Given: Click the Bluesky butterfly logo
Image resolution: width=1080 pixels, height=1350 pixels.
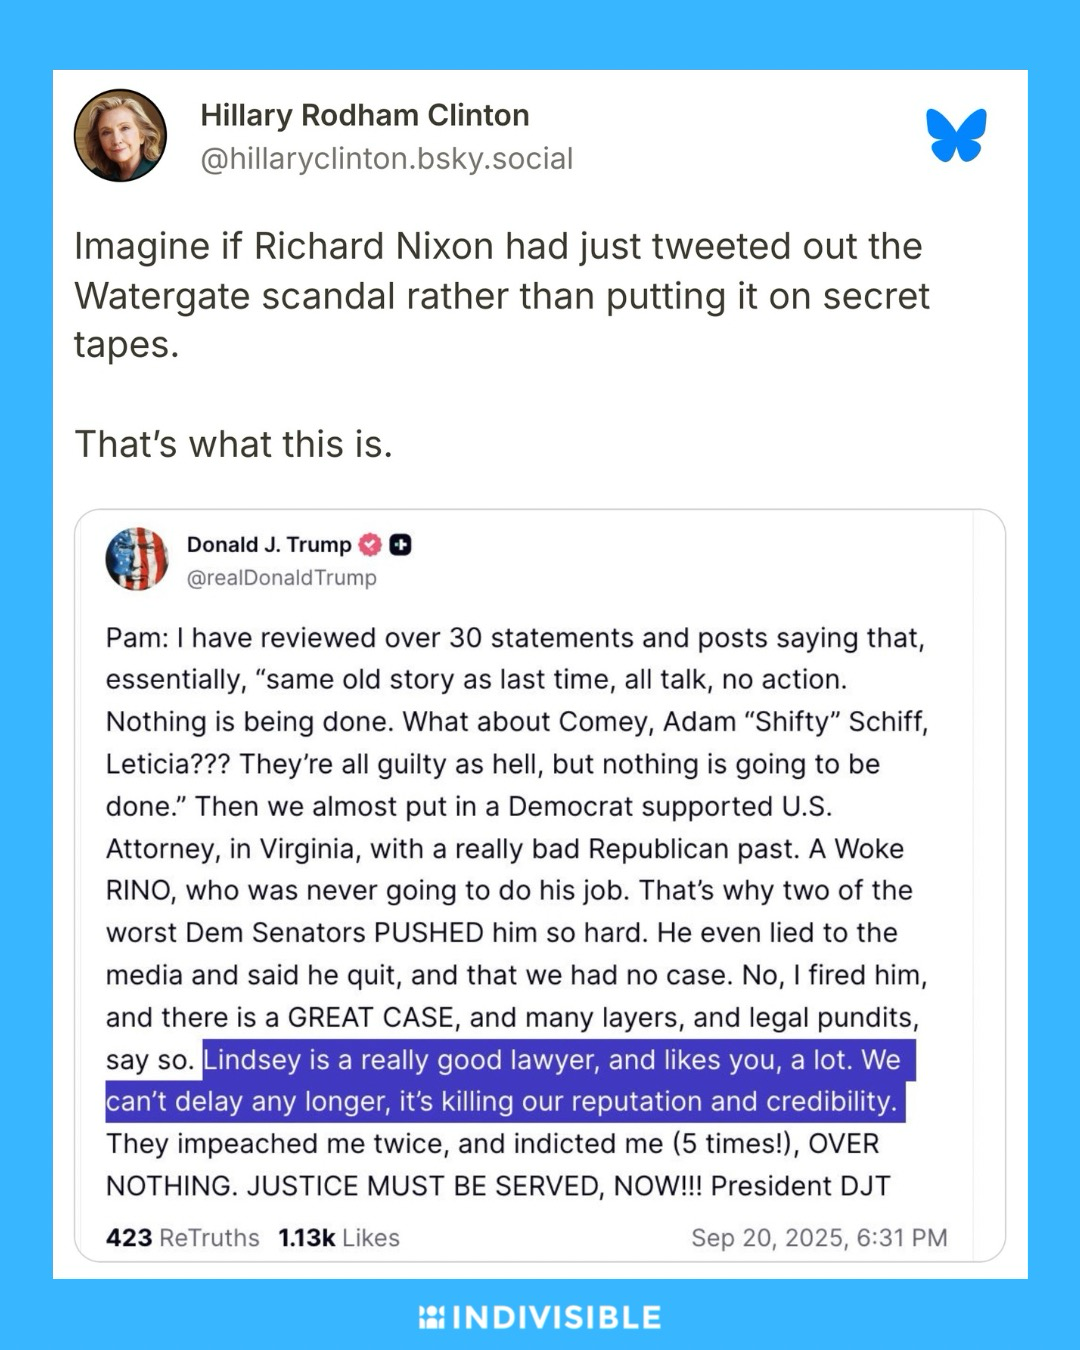Looking at the screenshot, I should point(956,135).
